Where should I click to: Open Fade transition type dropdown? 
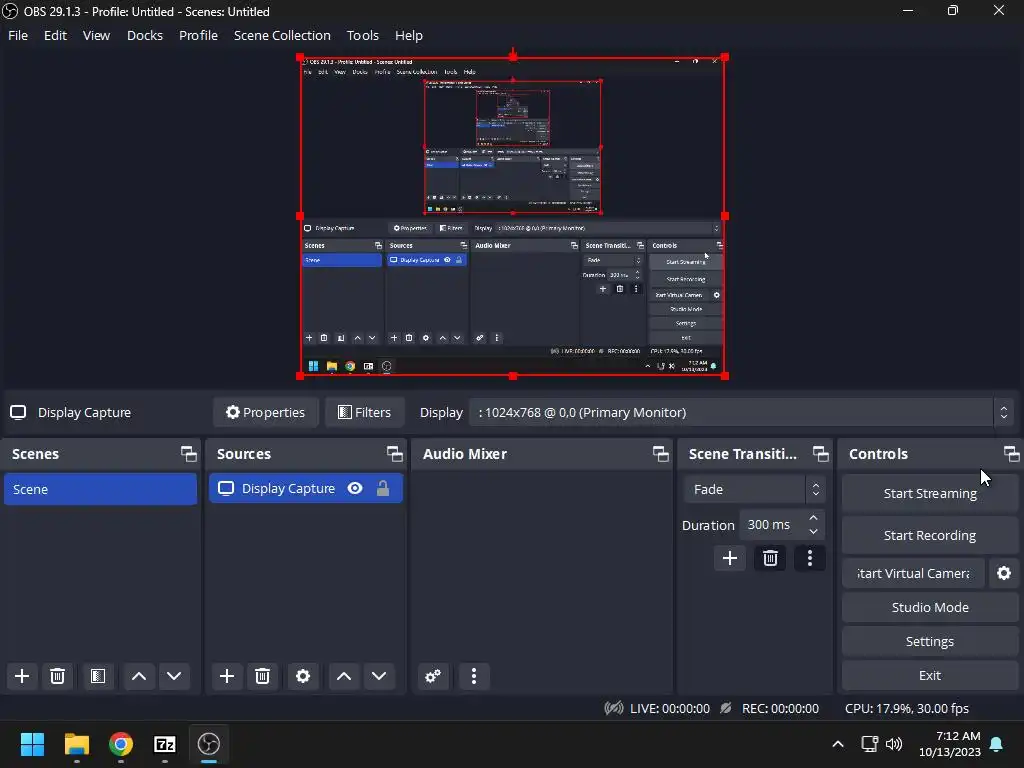pyautogui.click(x=754, y=489)
